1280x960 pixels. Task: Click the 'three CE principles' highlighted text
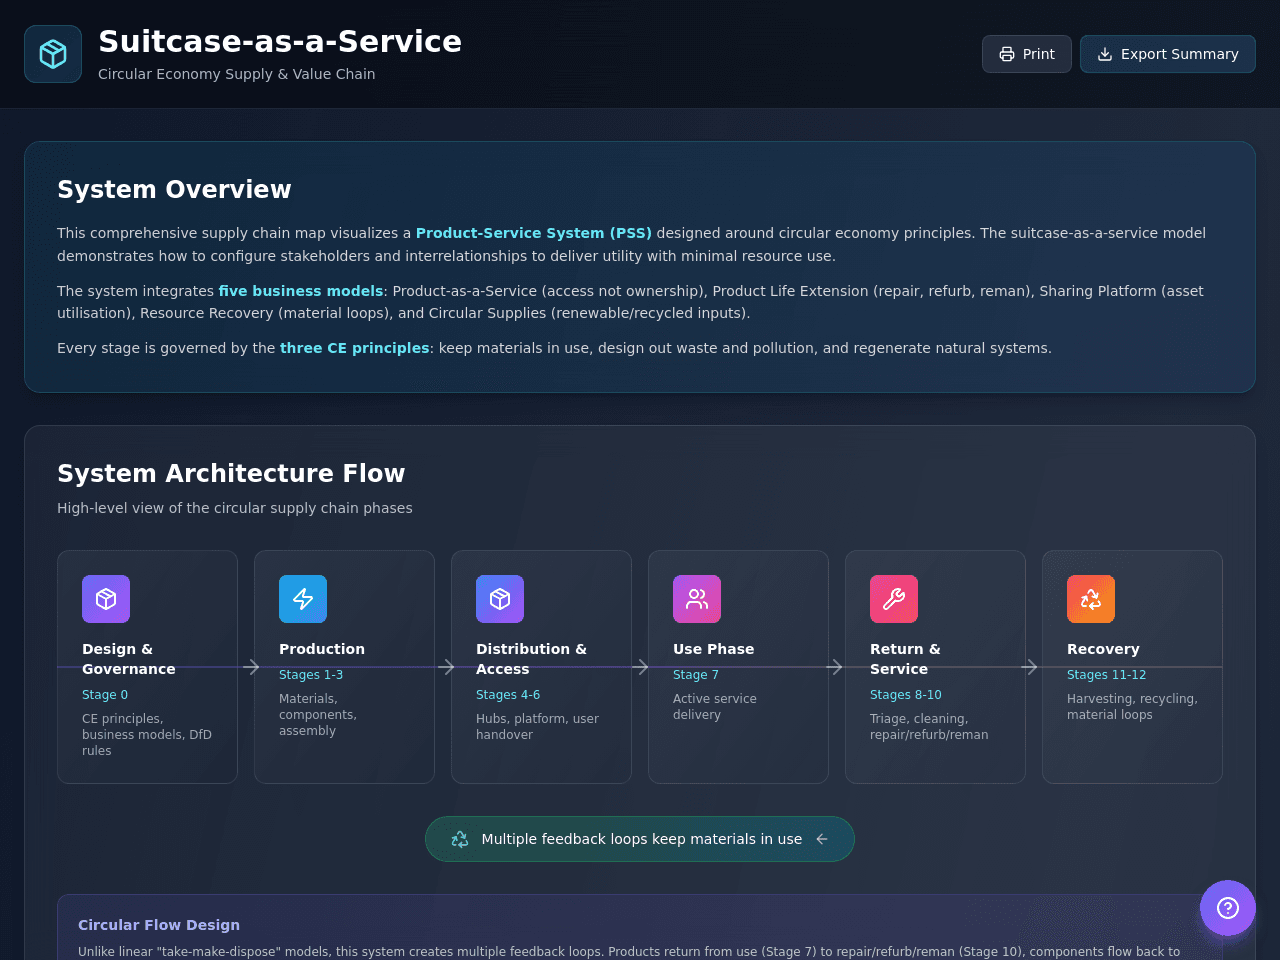tap(354, 348)
